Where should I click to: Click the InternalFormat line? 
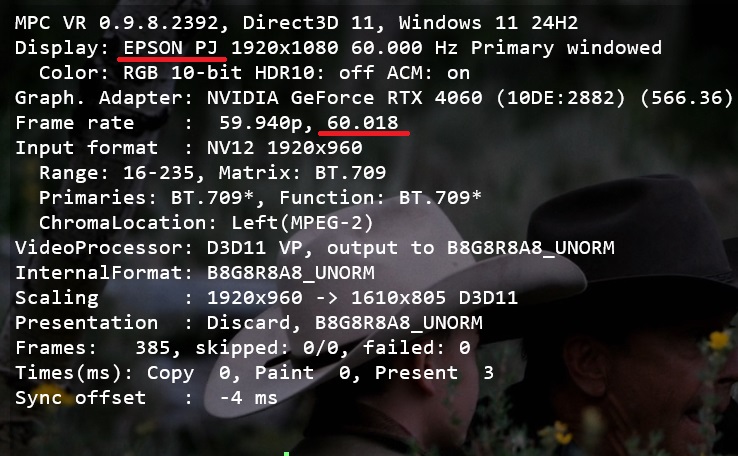(x=195, y=273)
